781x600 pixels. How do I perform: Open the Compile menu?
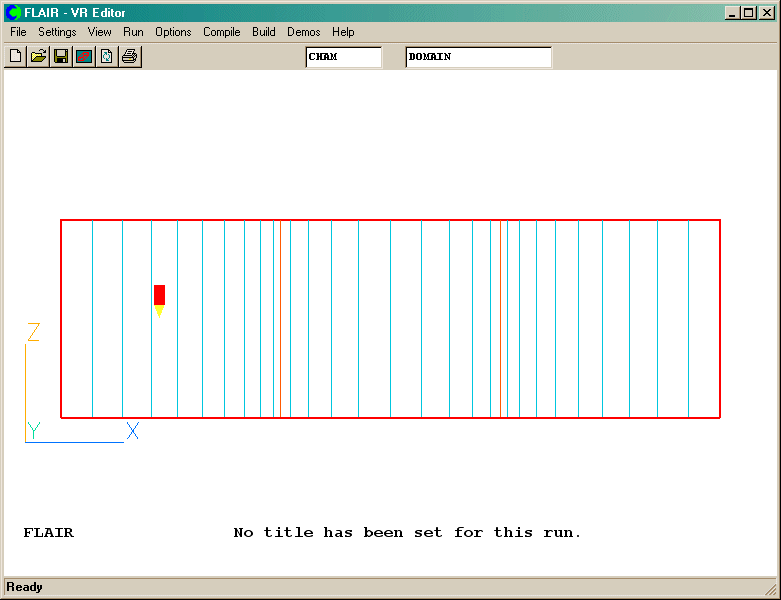(222, 32)
